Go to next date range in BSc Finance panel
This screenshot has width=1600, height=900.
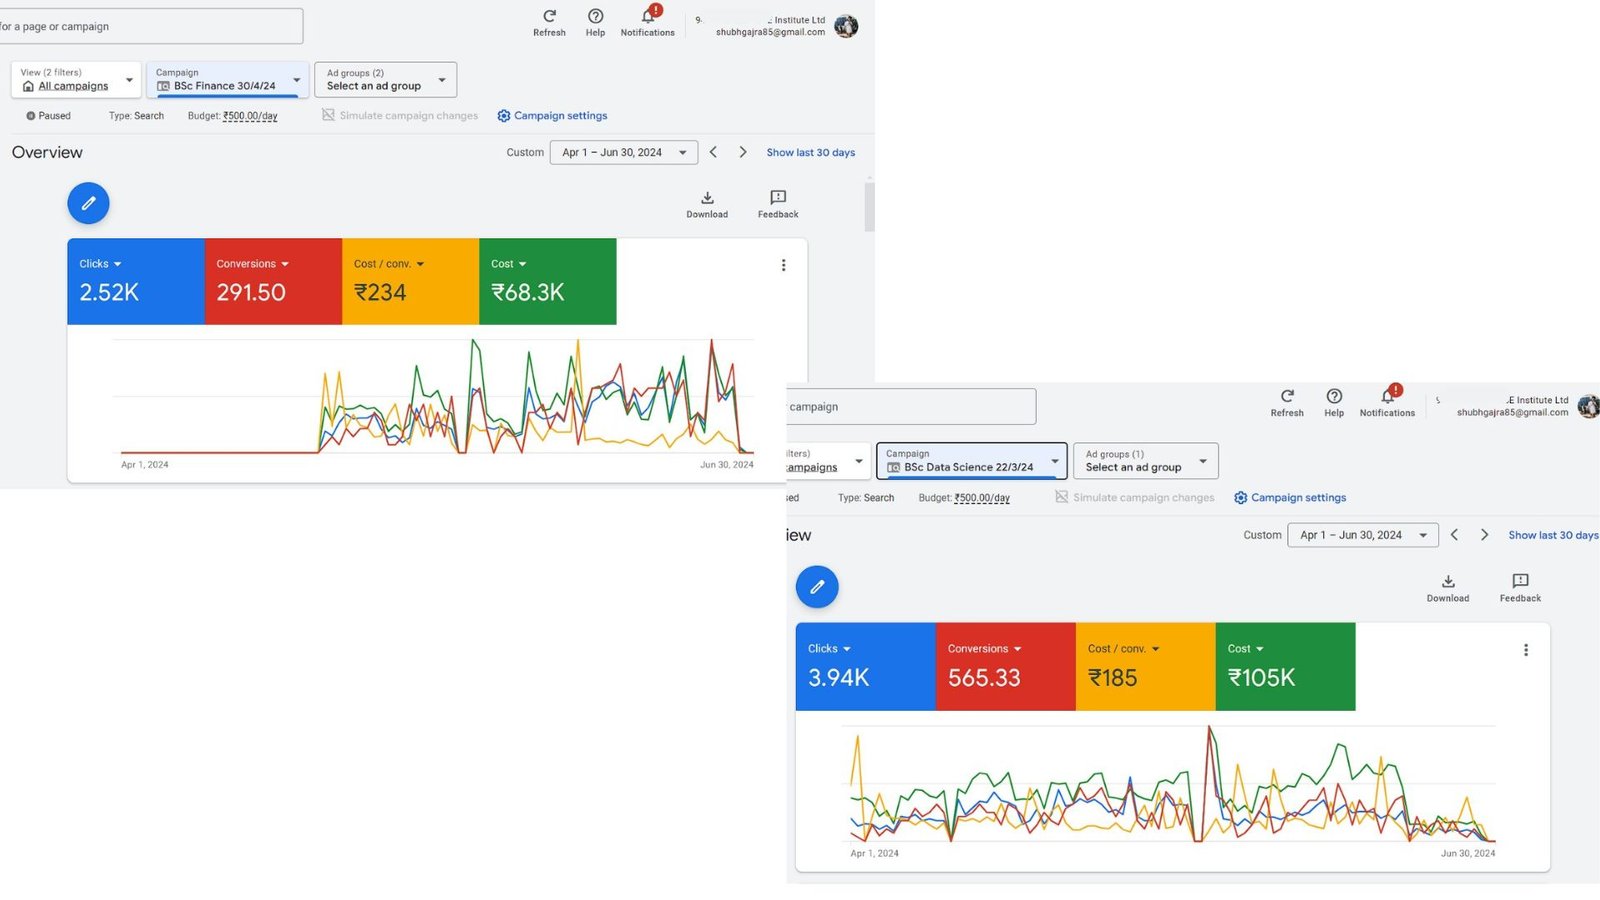pyautogui.click(x=742, y=152)
